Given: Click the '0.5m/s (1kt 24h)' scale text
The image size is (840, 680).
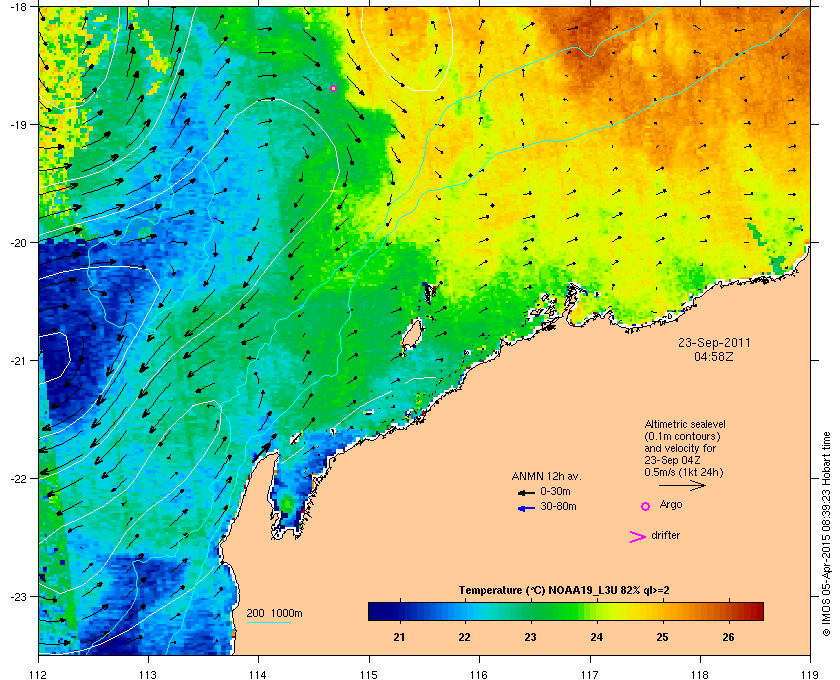Looking at the screenshot, I should (684, 473).
